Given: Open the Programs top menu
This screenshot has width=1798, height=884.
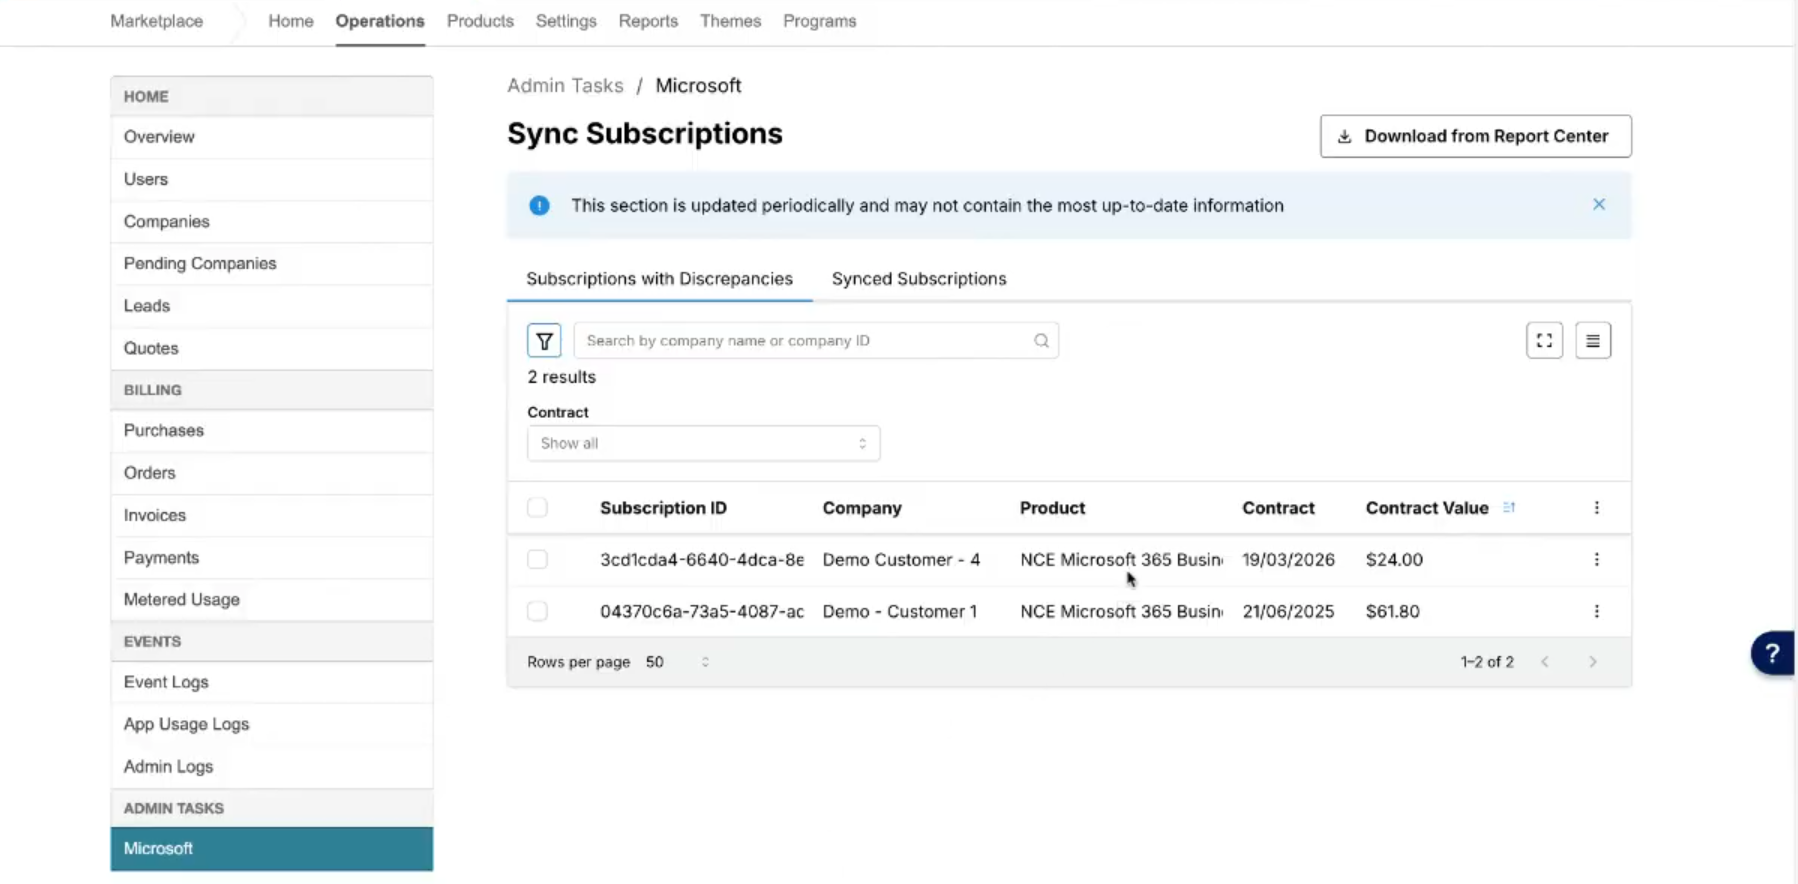Looking at the screenshot, I should point(819,21).
